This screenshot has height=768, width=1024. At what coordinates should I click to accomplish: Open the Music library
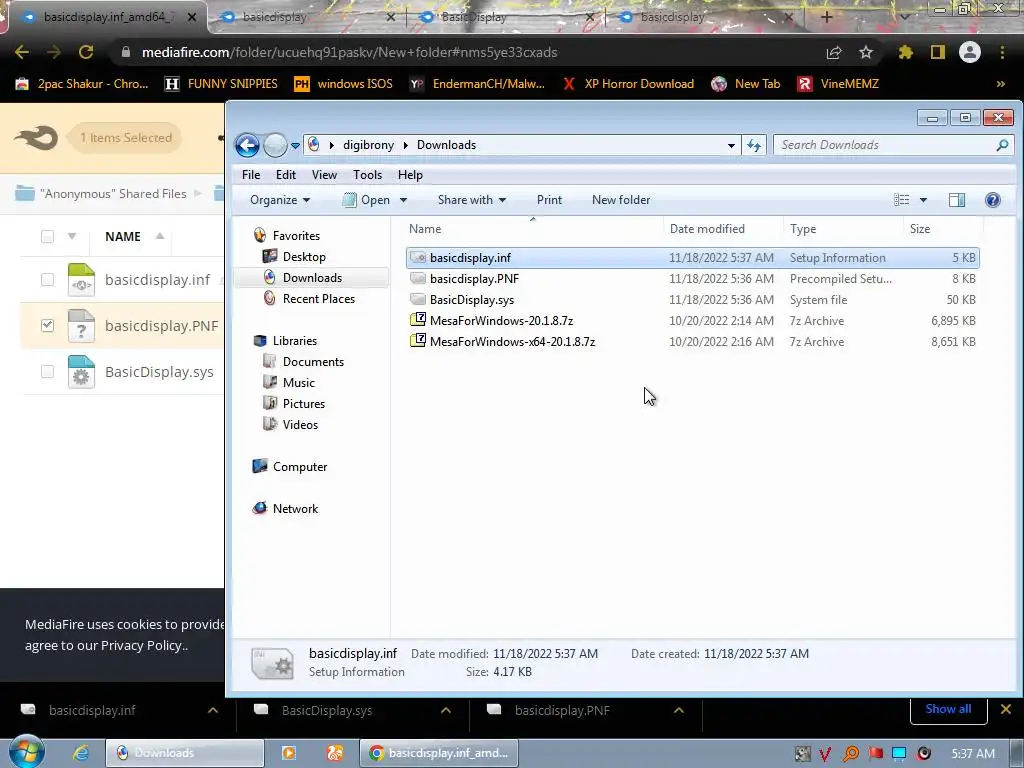pos(298,383)
